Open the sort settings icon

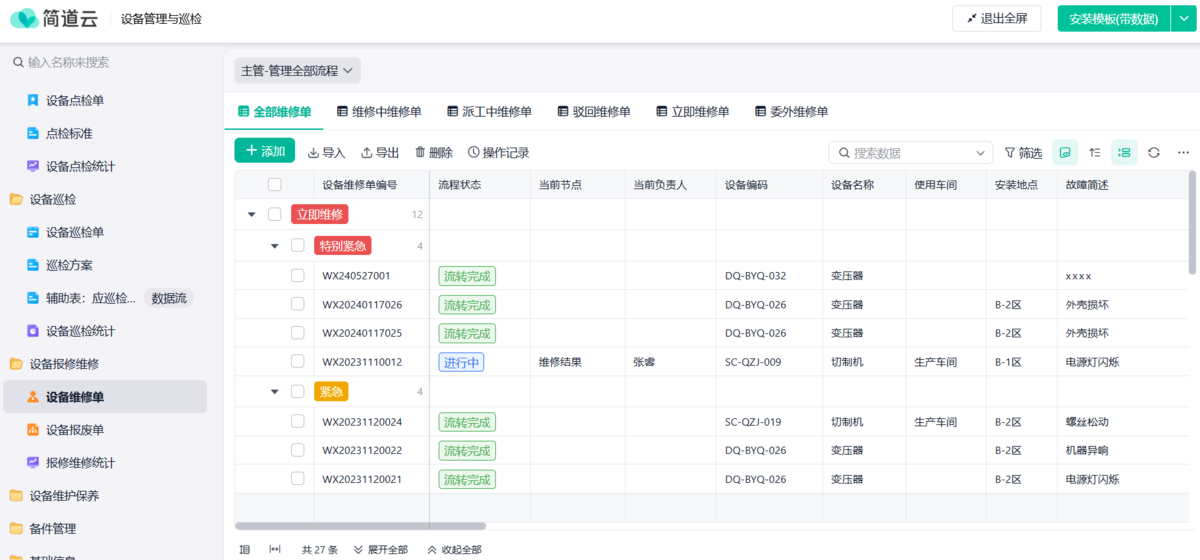(1095, 152)
